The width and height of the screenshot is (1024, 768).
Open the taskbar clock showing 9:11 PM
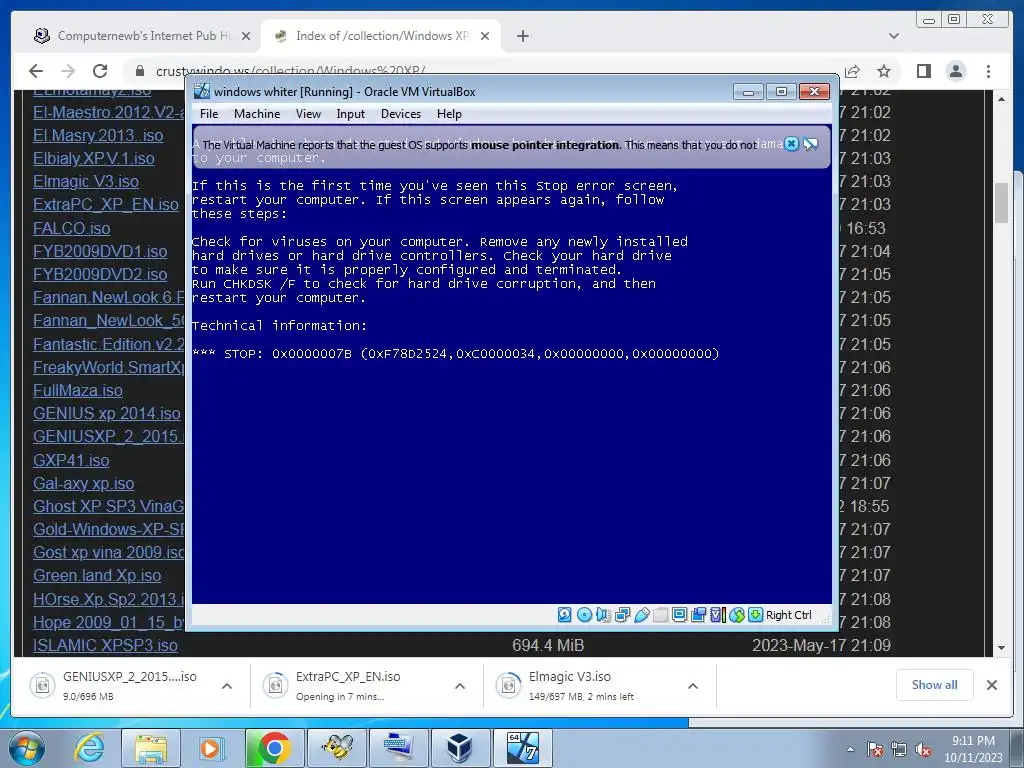coord(973,749)
